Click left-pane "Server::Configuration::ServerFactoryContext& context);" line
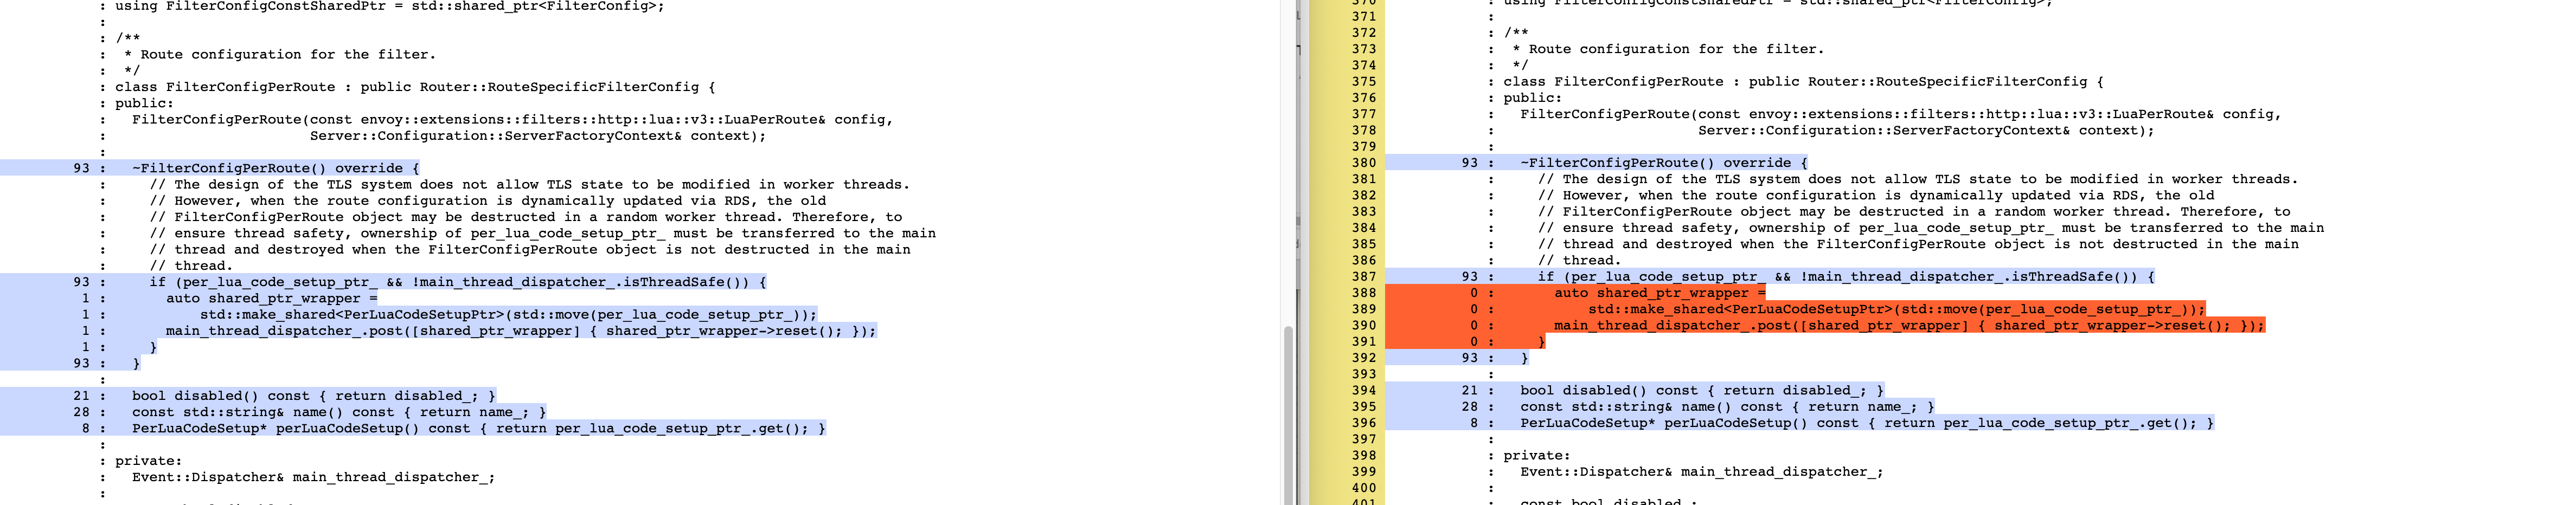Screen dimensions: 2576x505 point(538,136)
